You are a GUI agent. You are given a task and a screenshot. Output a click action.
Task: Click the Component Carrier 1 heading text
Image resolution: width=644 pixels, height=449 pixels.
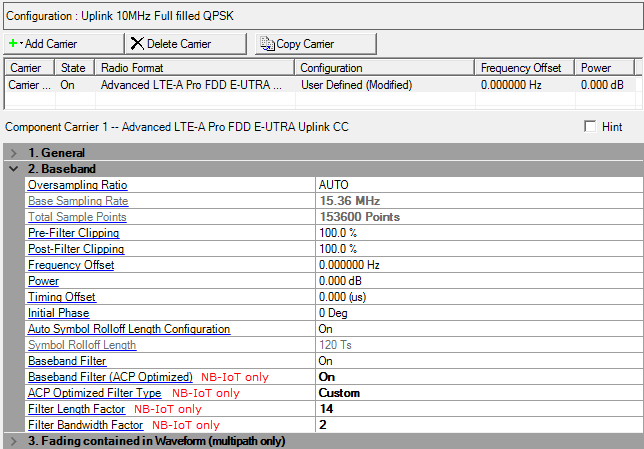click(177, 127)
